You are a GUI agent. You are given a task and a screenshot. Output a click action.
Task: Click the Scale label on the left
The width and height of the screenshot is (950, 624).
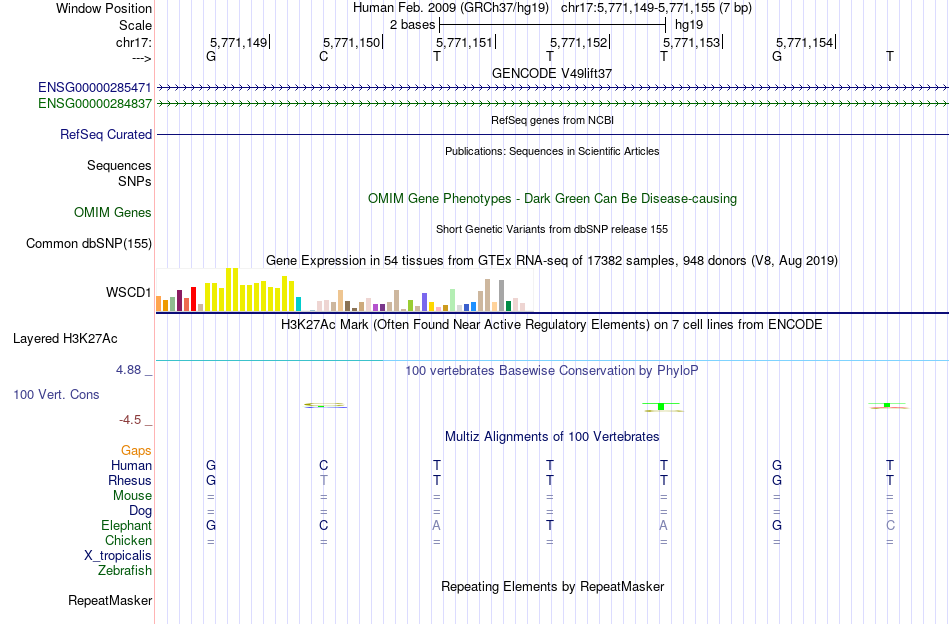[x=136, y=25]
